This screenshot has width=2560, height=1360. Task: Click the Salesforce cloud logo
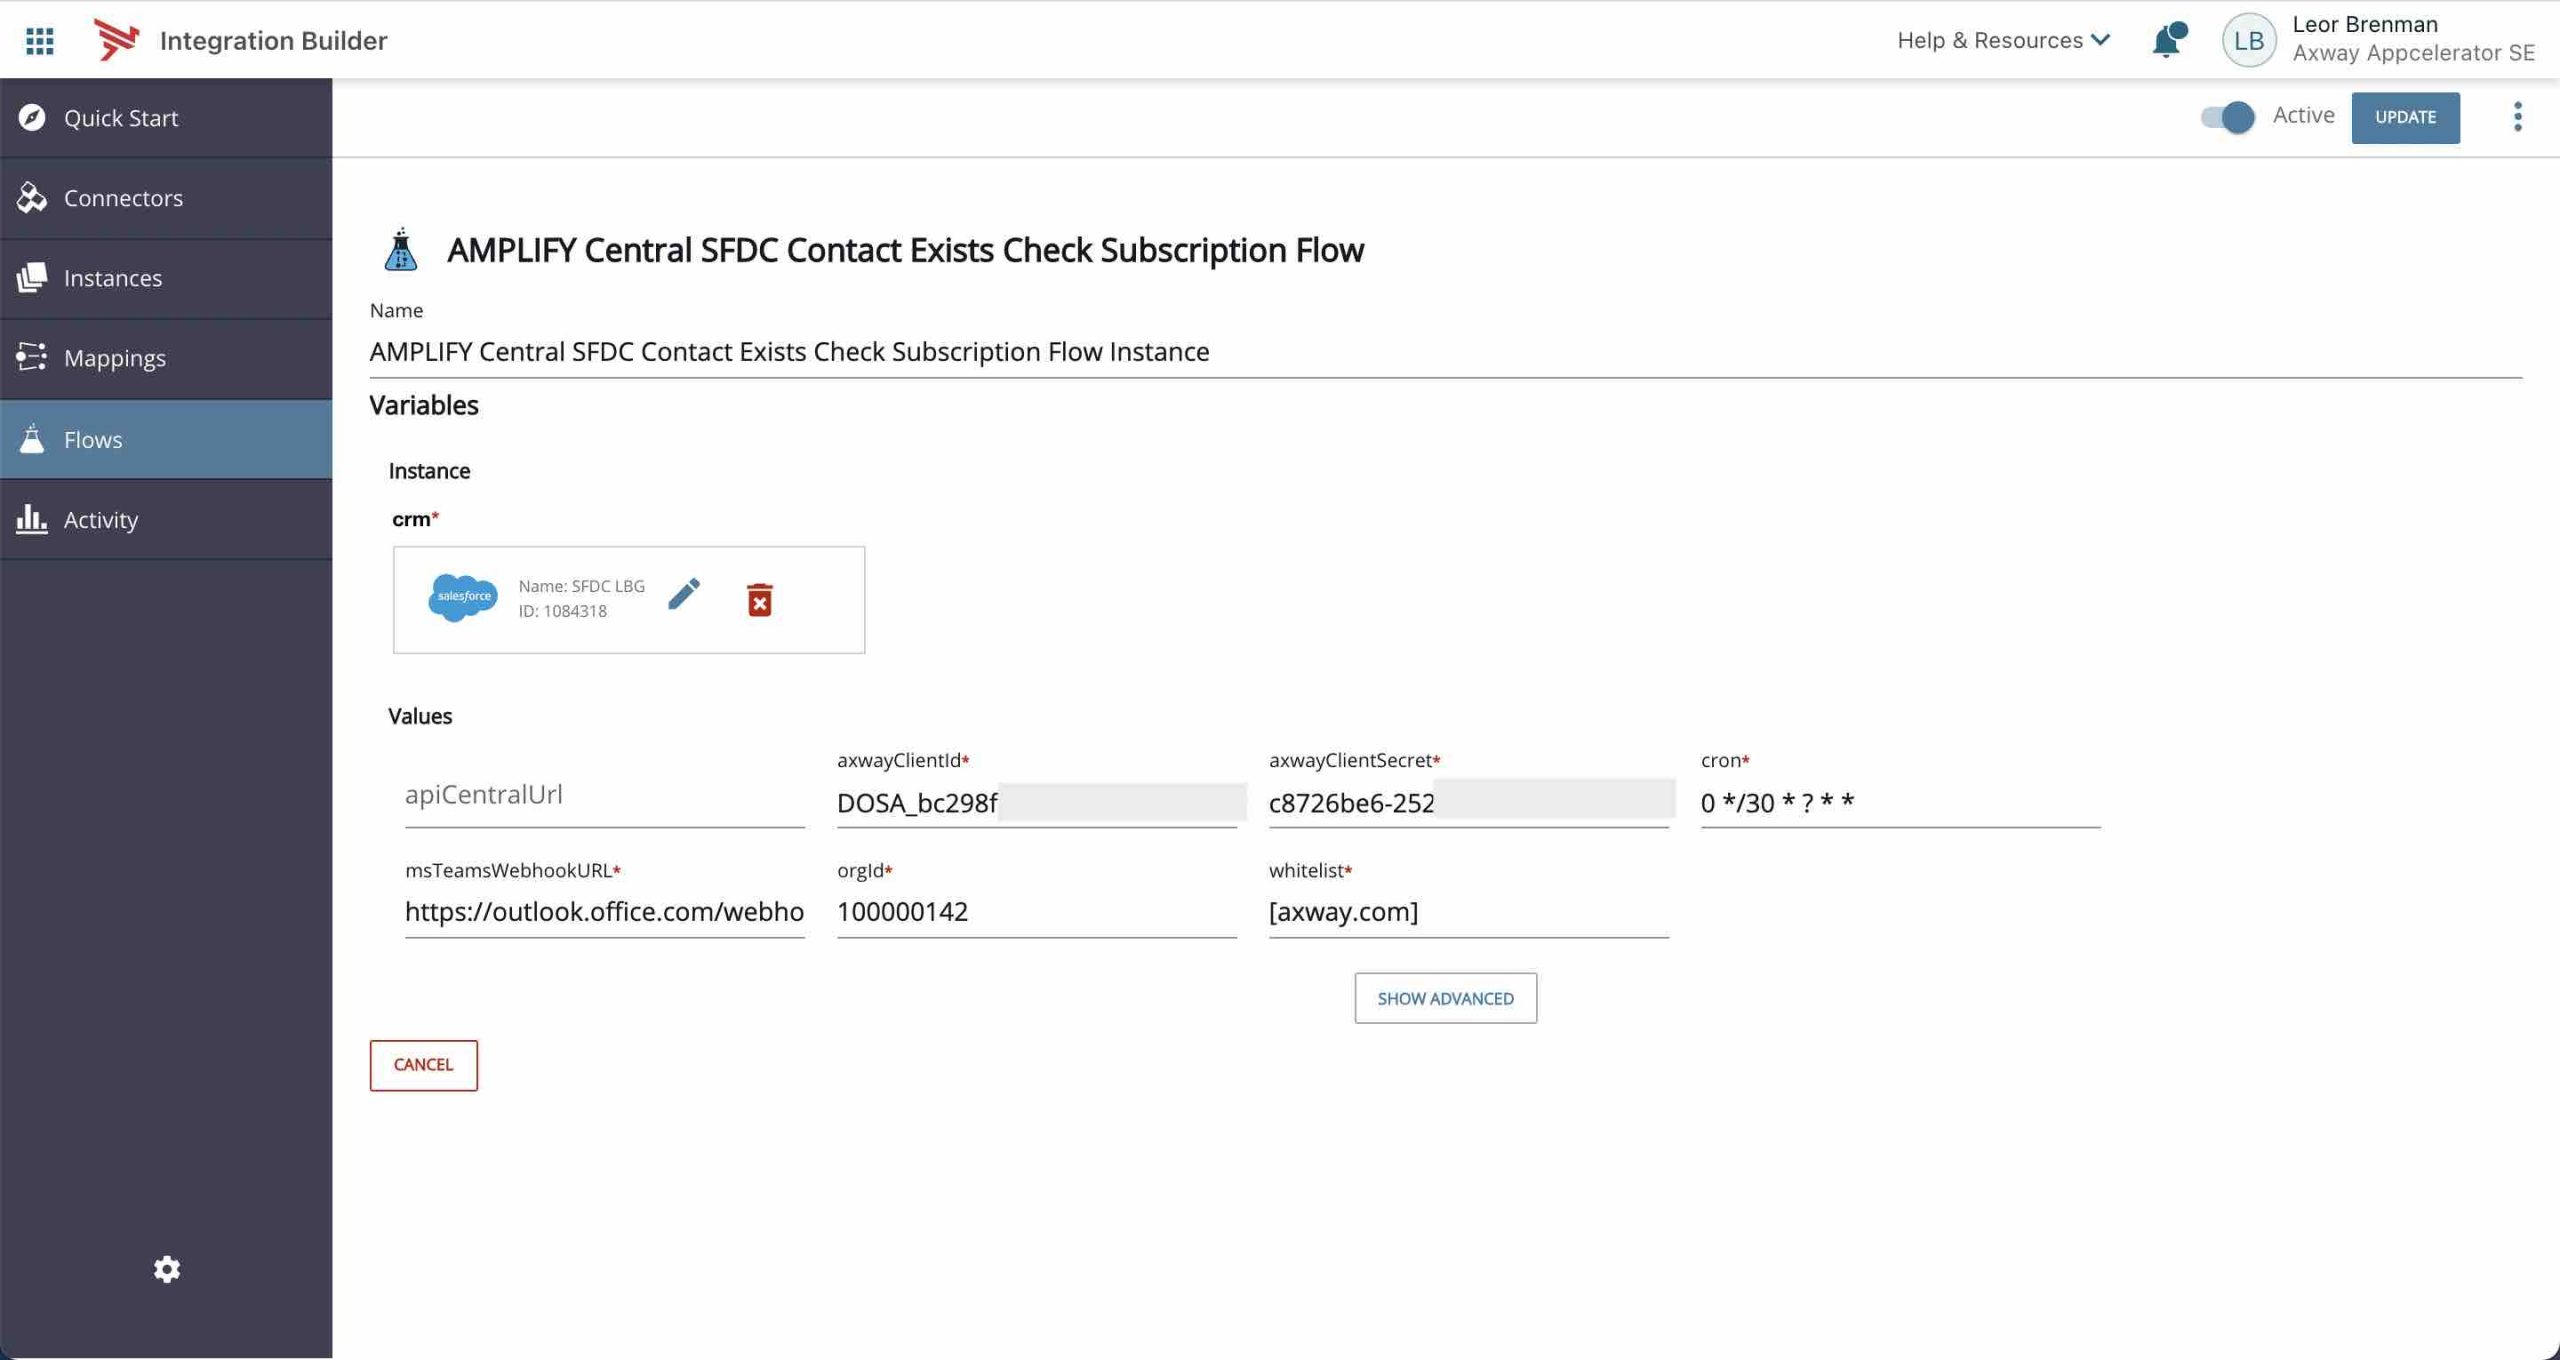(462, 597)
